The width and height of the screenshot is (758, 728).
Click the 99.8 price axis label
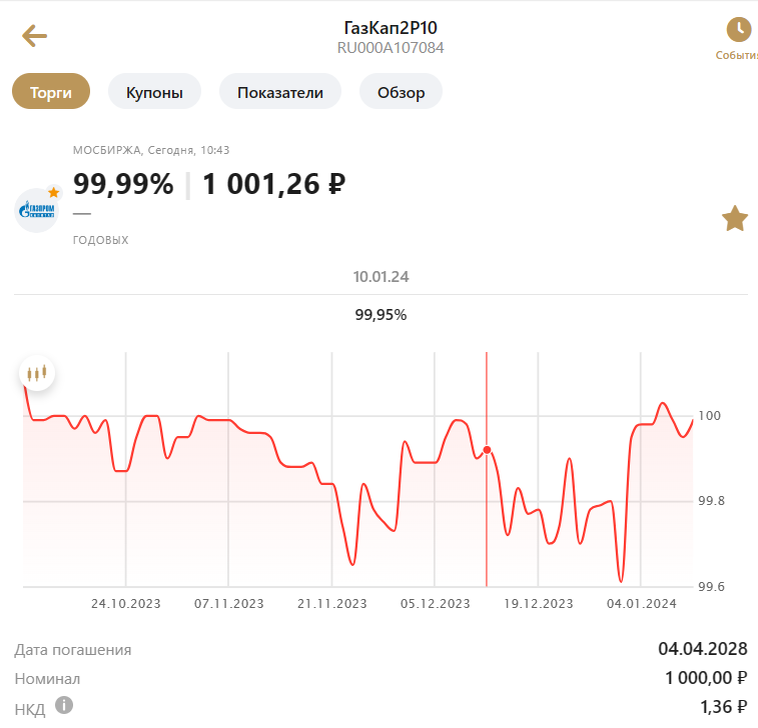711,501
